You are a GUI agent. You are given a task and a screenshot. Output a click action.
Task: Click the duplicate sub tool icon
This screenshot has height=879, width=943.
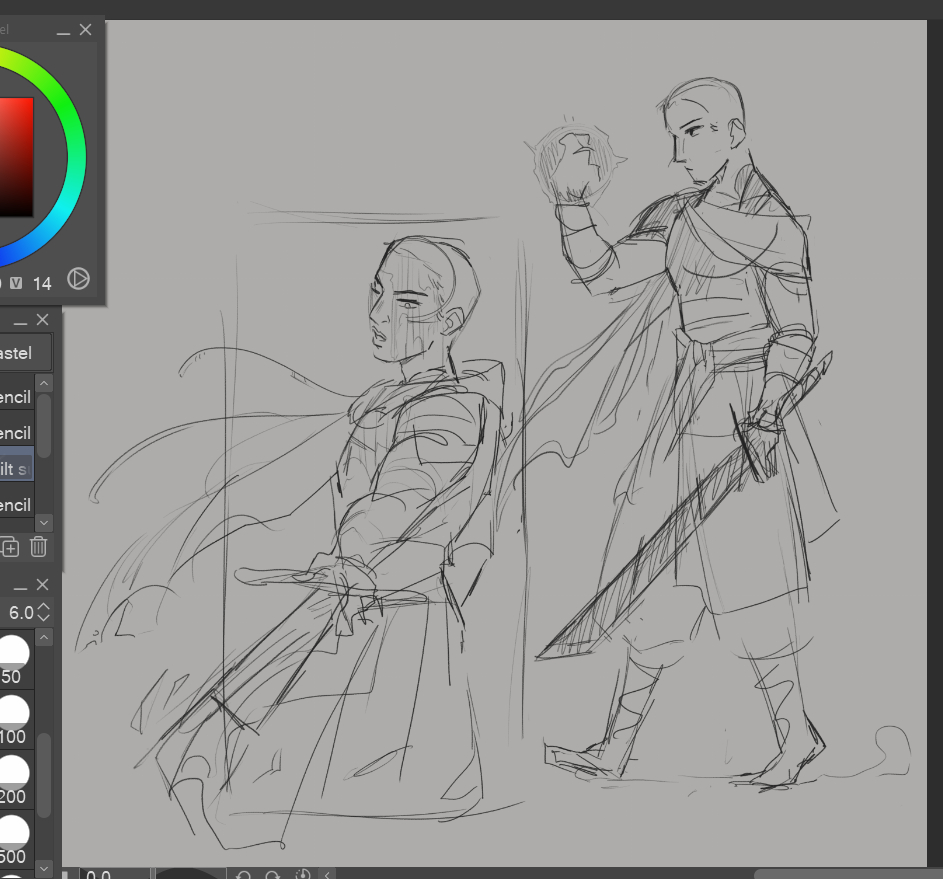pyautogui.click(x=10, y=546)
